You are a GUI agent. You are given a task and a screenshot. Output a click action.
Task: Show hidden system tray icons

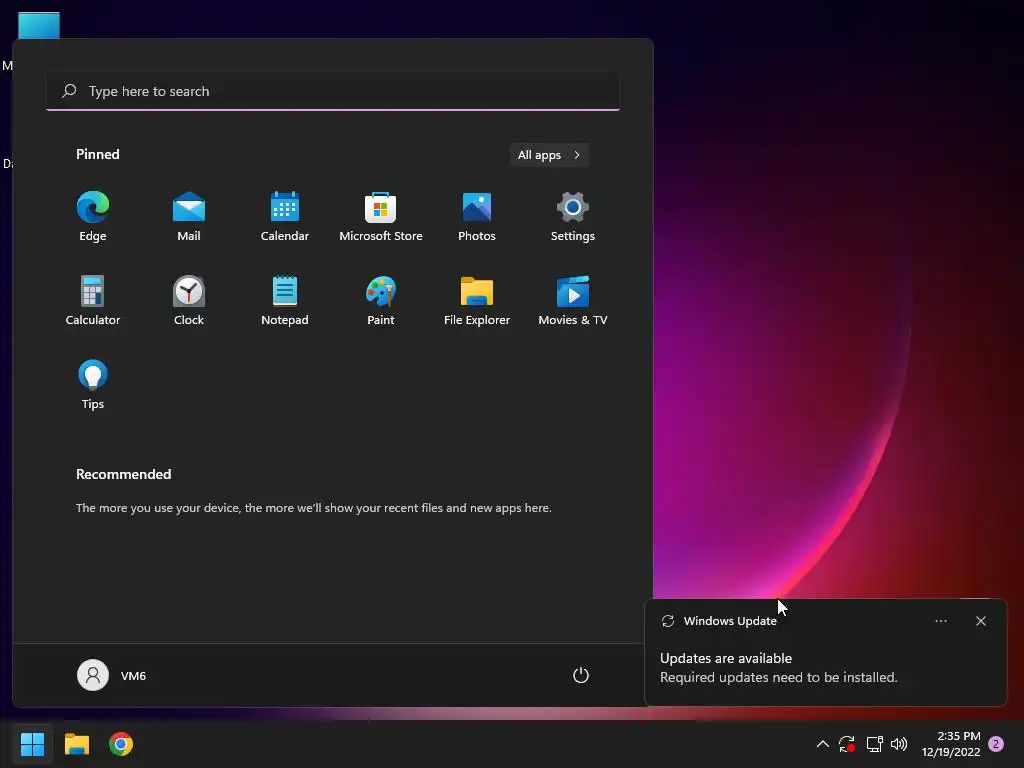click(x=823, y=744)
